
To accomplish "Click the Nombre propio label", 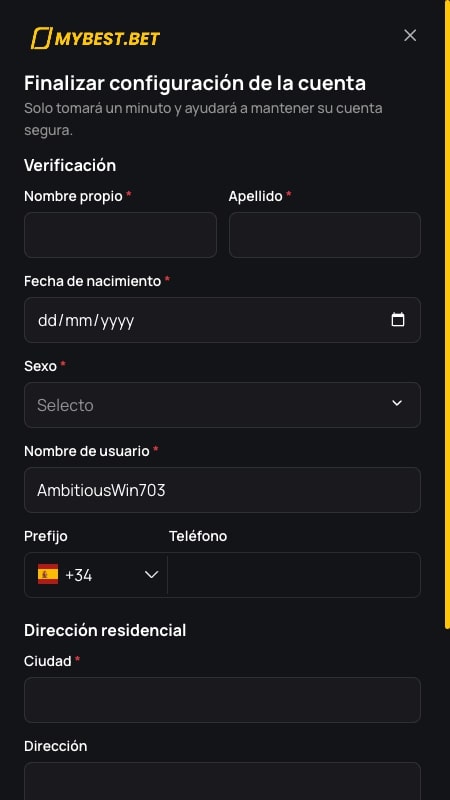I will pyautogui.click(x=73, y=196).
